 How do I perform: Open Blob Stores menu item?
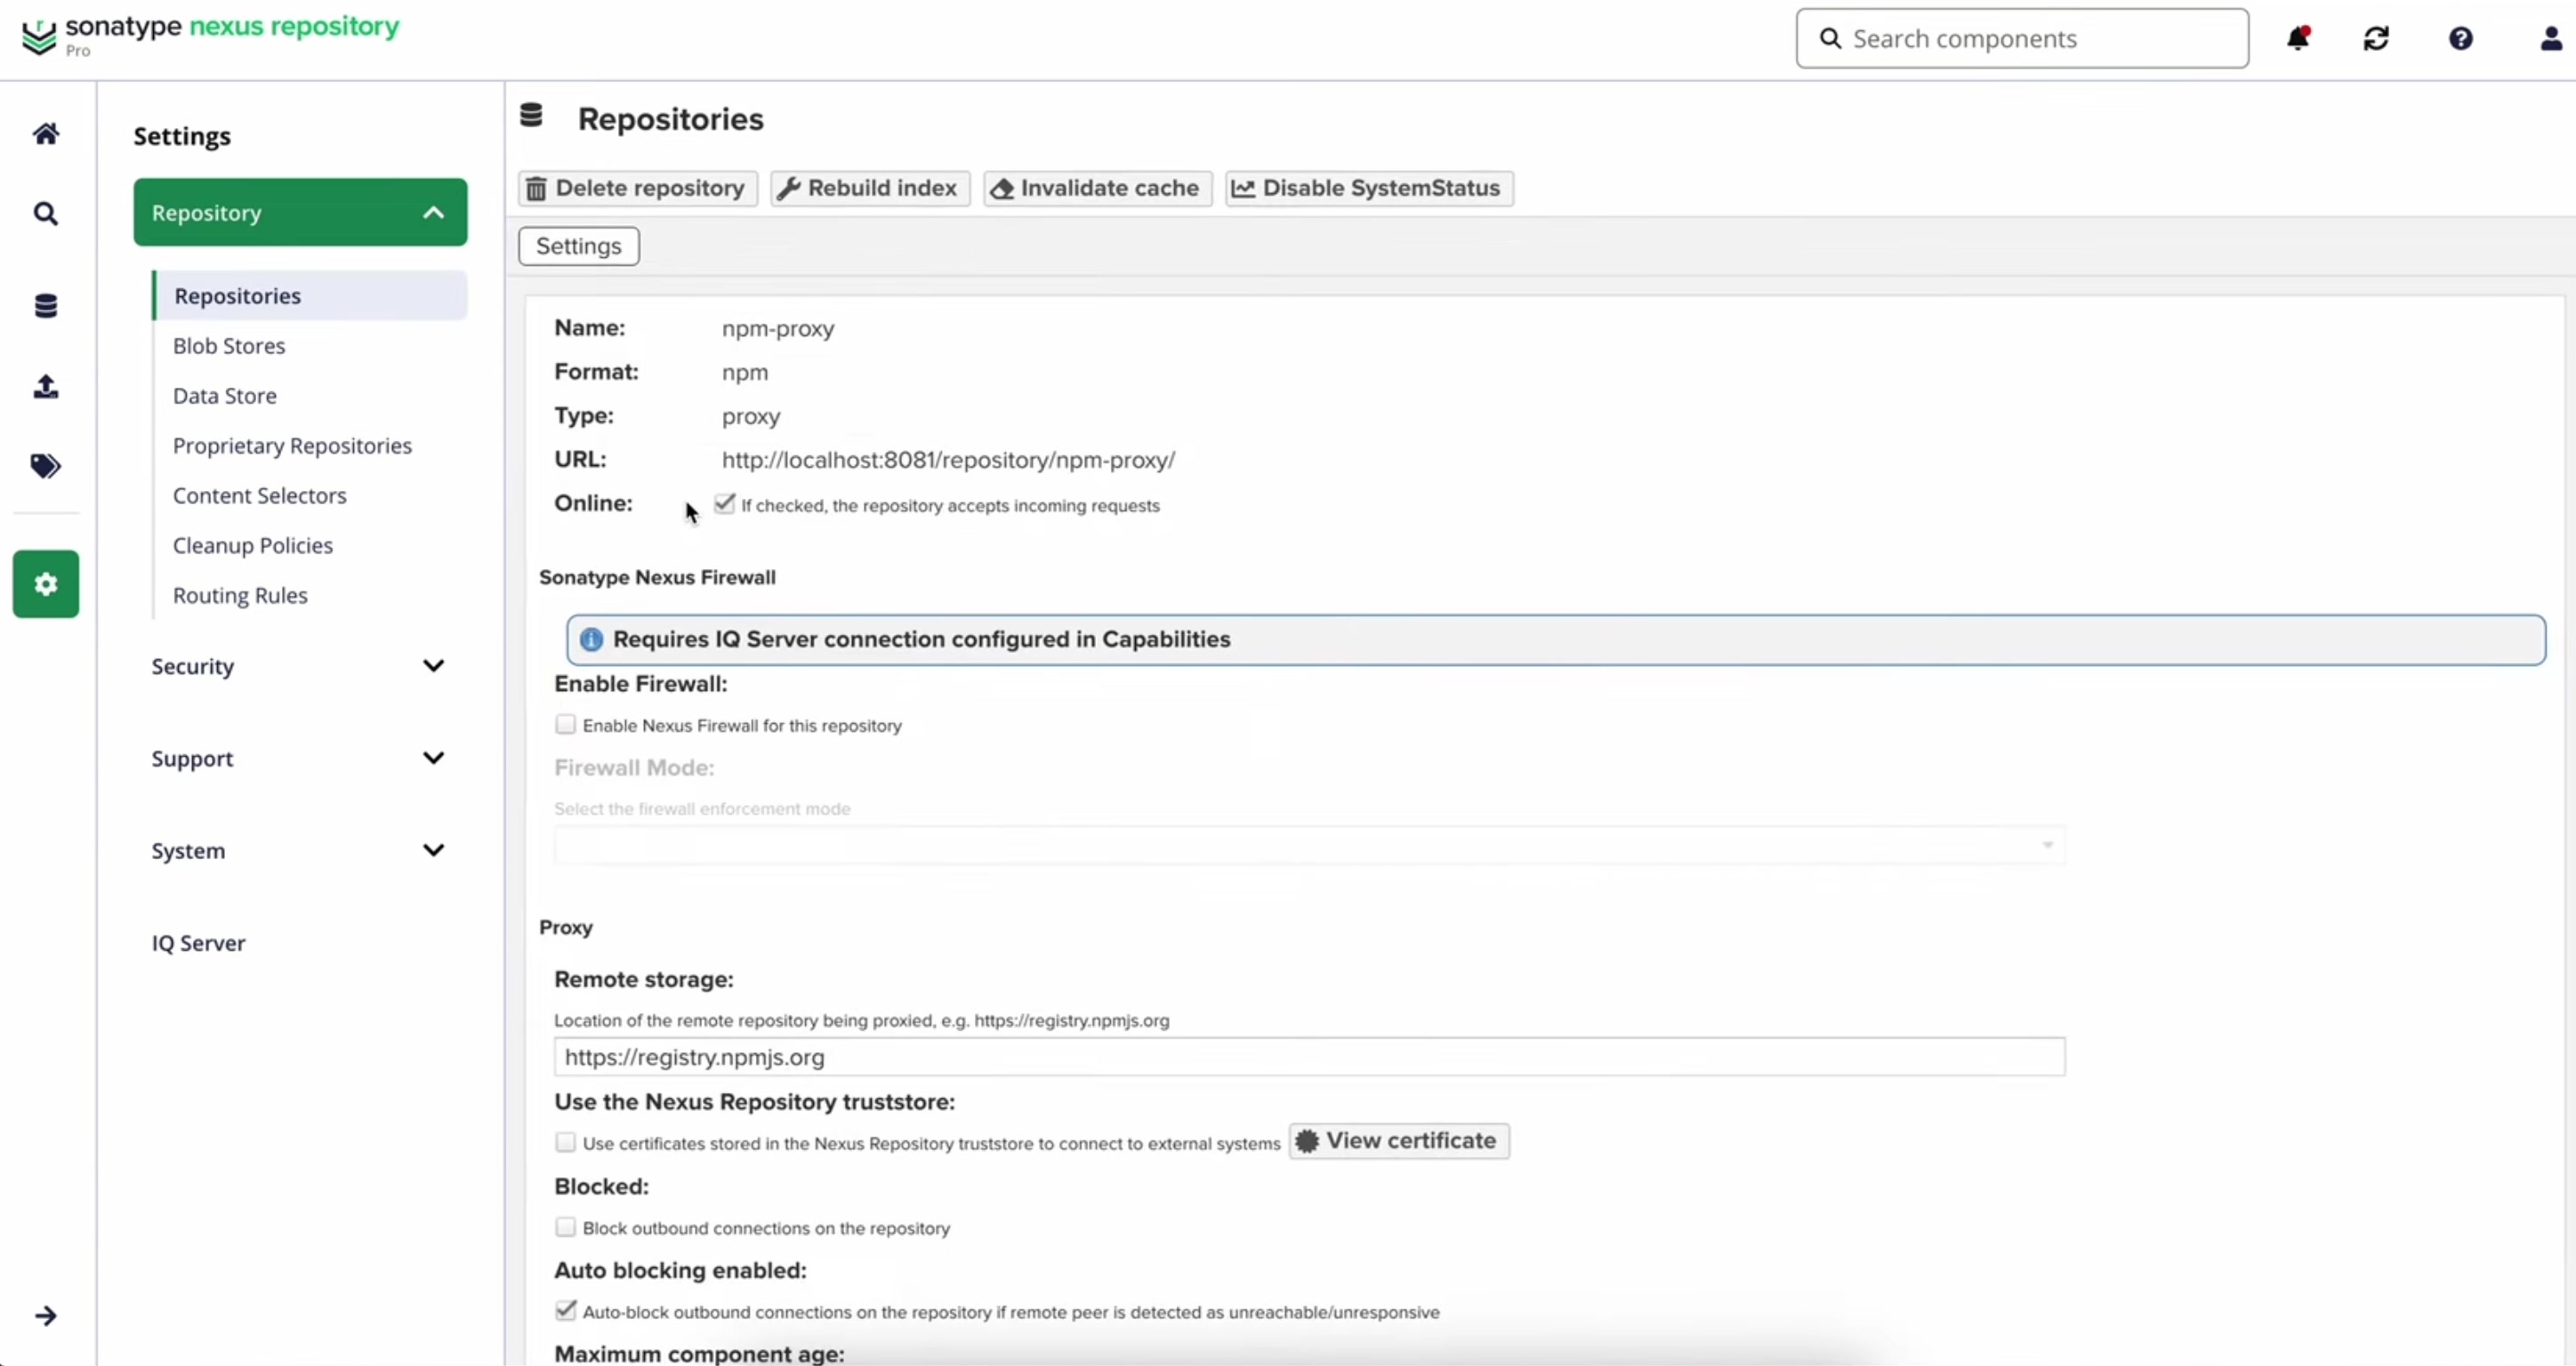tap(229, 346)
